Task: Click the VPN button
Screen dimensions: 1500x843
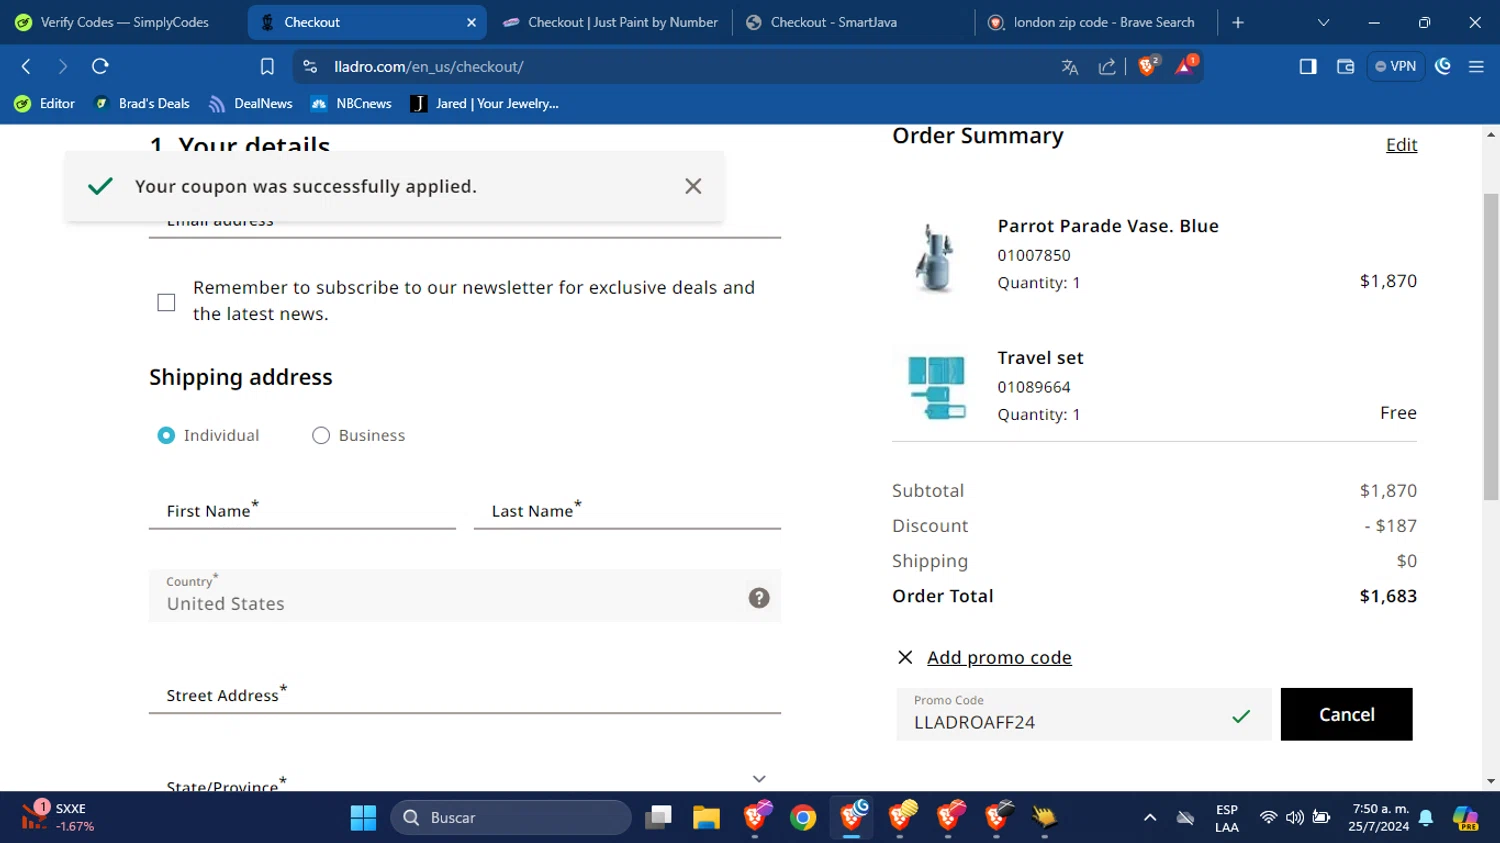Action: click(x=1395, y=67)
